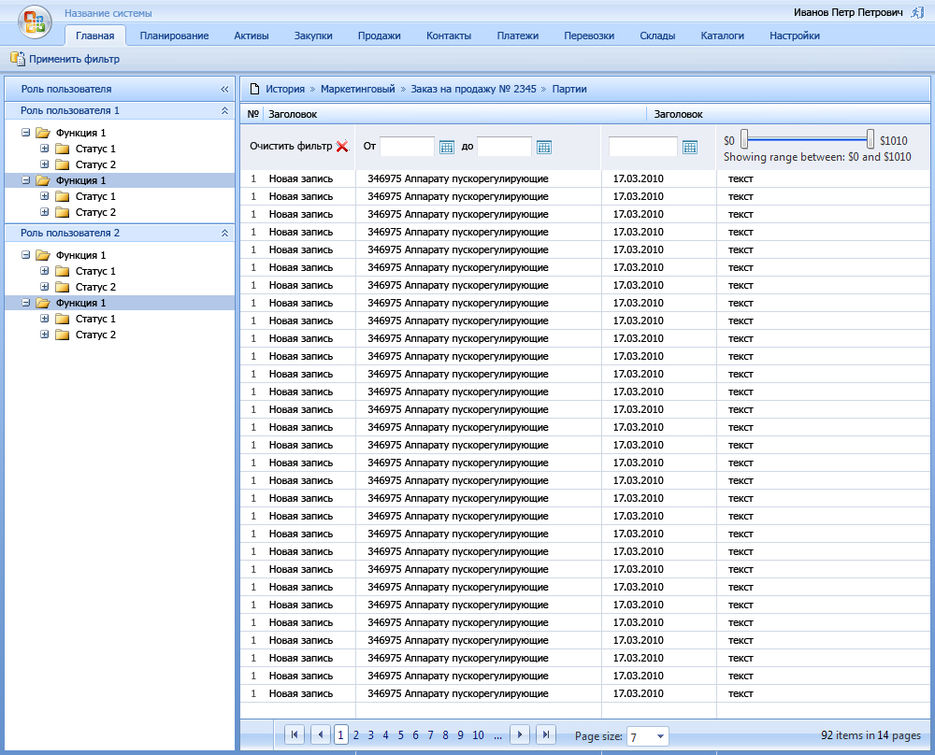Click the История breadcrumb link
Viewport: 935px width, 755px height.
tap(285, 89)
